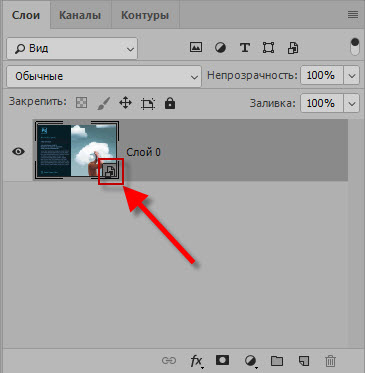
Task: Open the Вид filter type dropdown
Action: [x=72, y=48]
